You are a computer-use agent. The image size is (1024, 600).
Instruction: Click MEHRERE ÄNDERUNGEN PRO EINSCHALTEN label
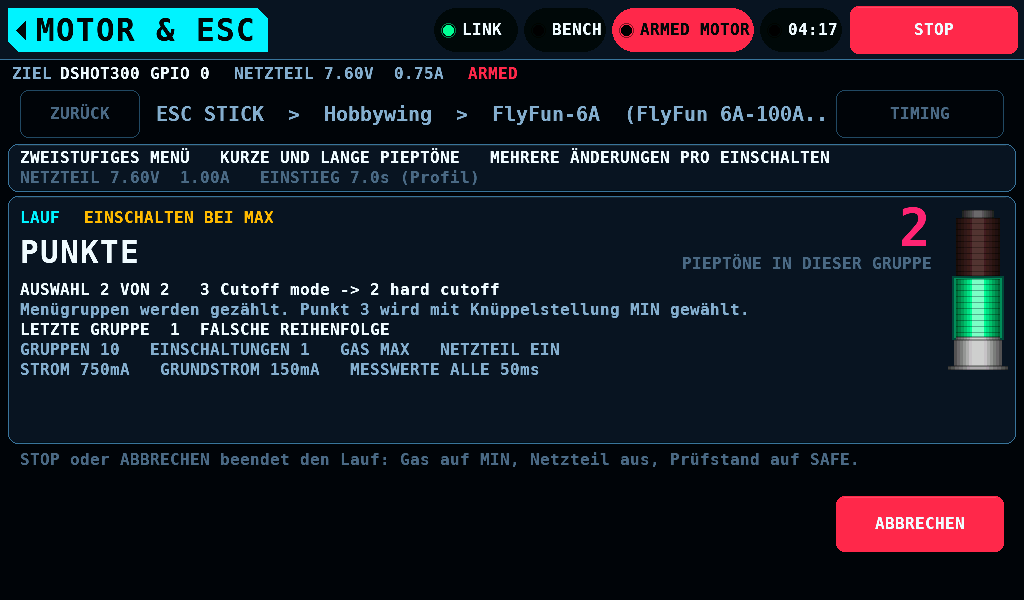(x=660, y=157)
